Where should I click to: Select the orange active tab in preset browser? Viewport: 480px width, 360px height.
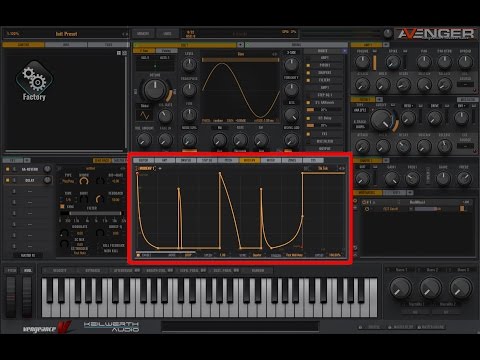pyautogui.click(x=23, y=44)
